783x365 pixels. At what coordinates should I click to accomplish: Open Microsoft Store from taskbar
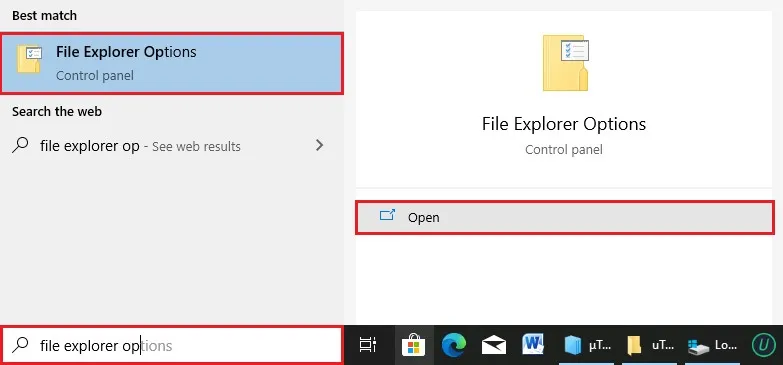tap(414, 345)
